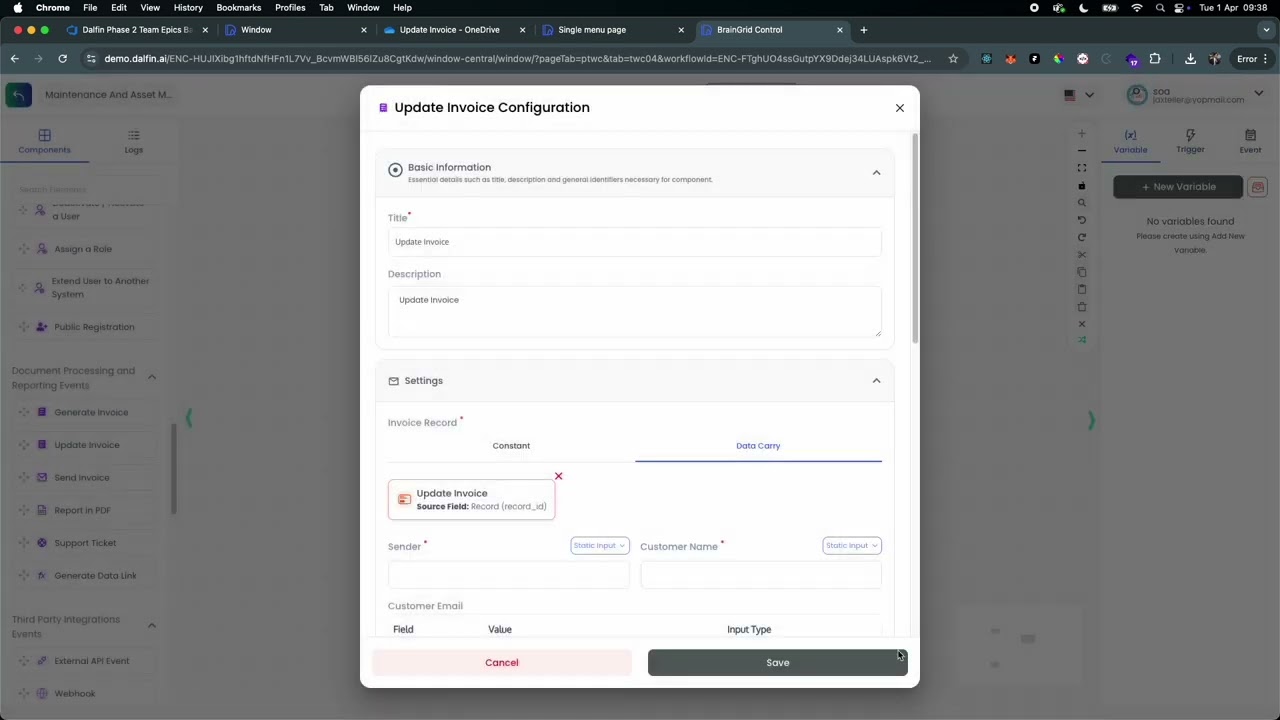This screenshot has width=1280, height=720.
Task: Click the paste clipboard icon
Action: pyautogui.click(x=1081, y=290)
